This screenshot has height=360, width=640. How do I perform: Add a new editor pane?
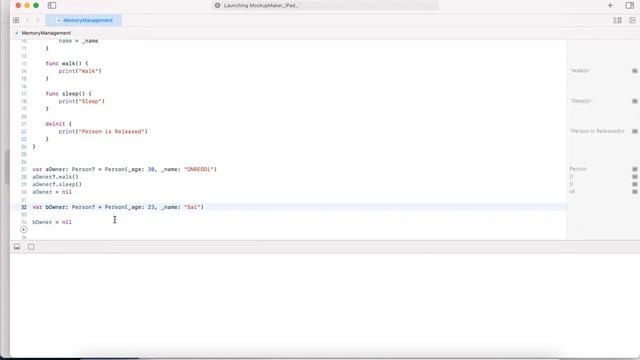tap(632, 20)
